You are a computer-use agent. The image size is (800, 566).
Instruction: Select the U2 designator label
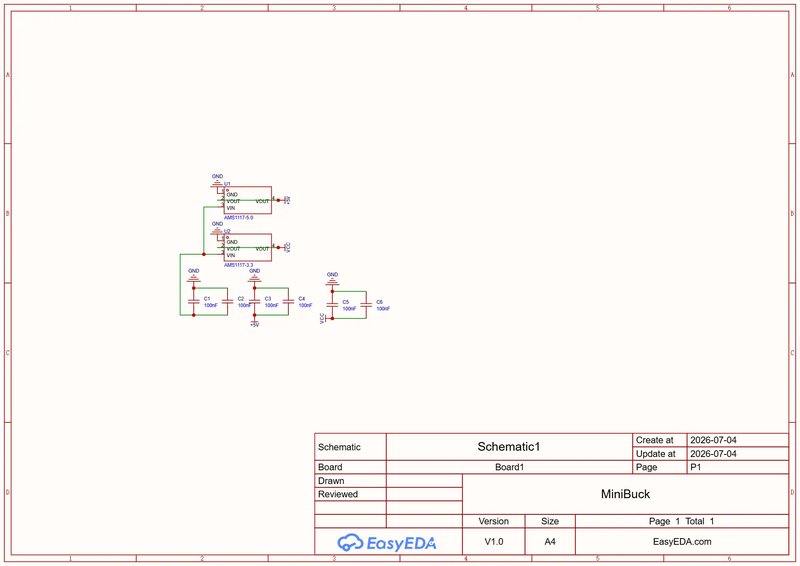coord(227,231)
